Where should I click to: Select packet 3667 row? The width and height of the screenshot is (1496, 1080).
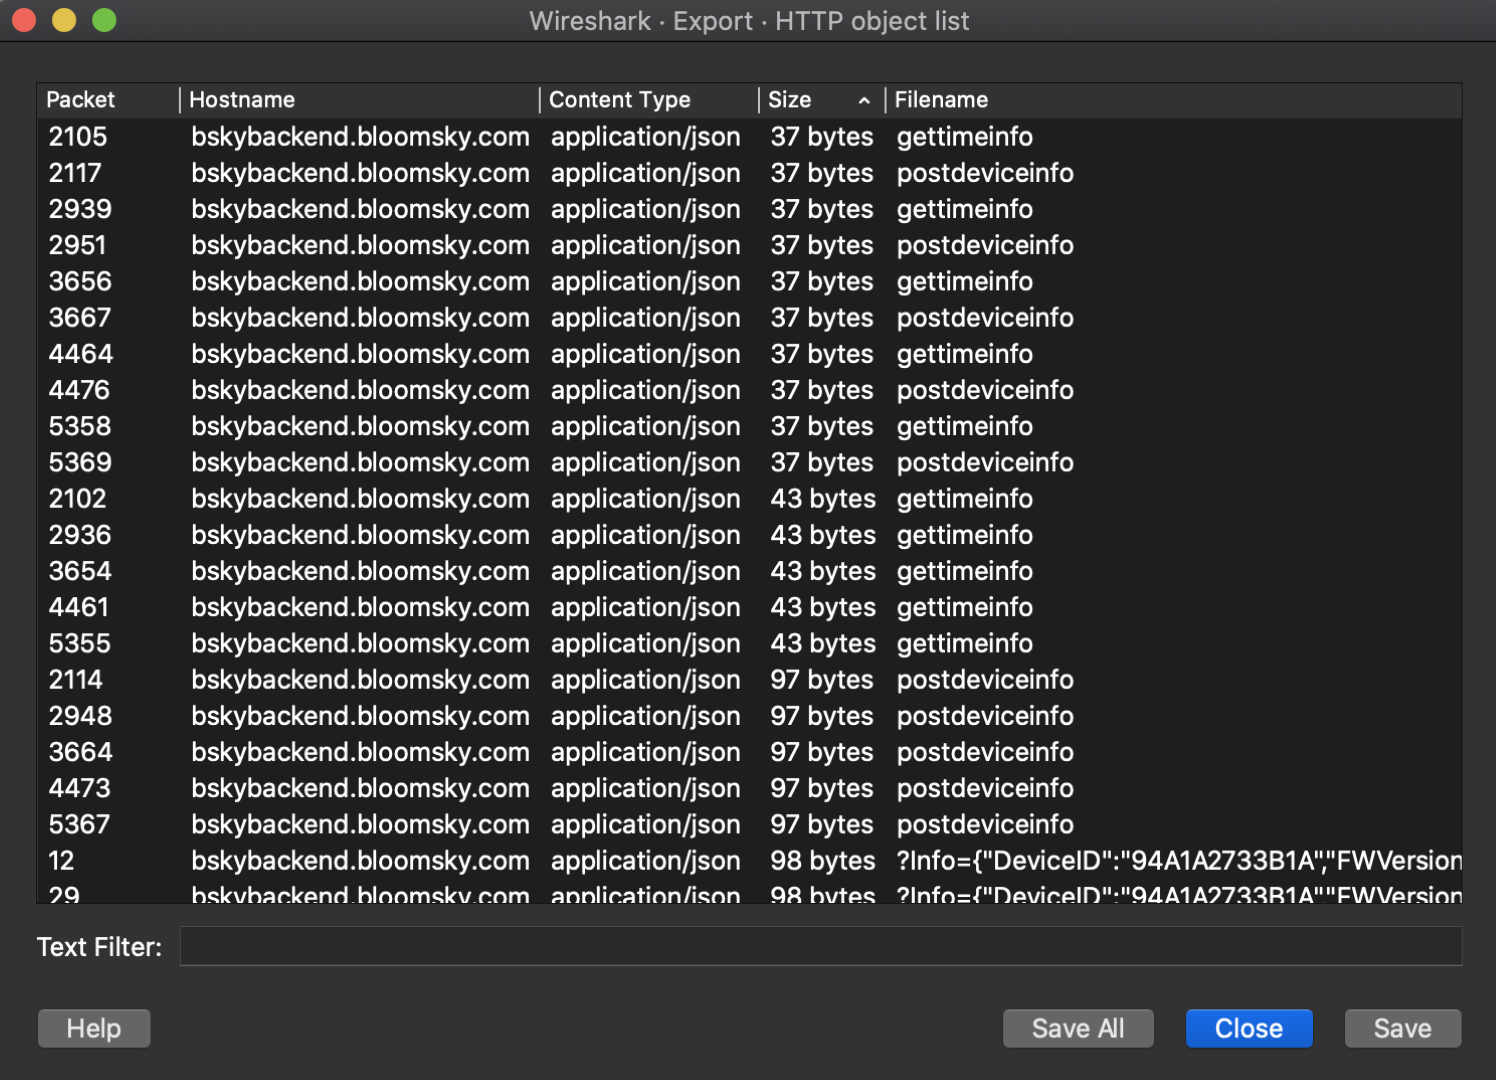click(749, 318)
